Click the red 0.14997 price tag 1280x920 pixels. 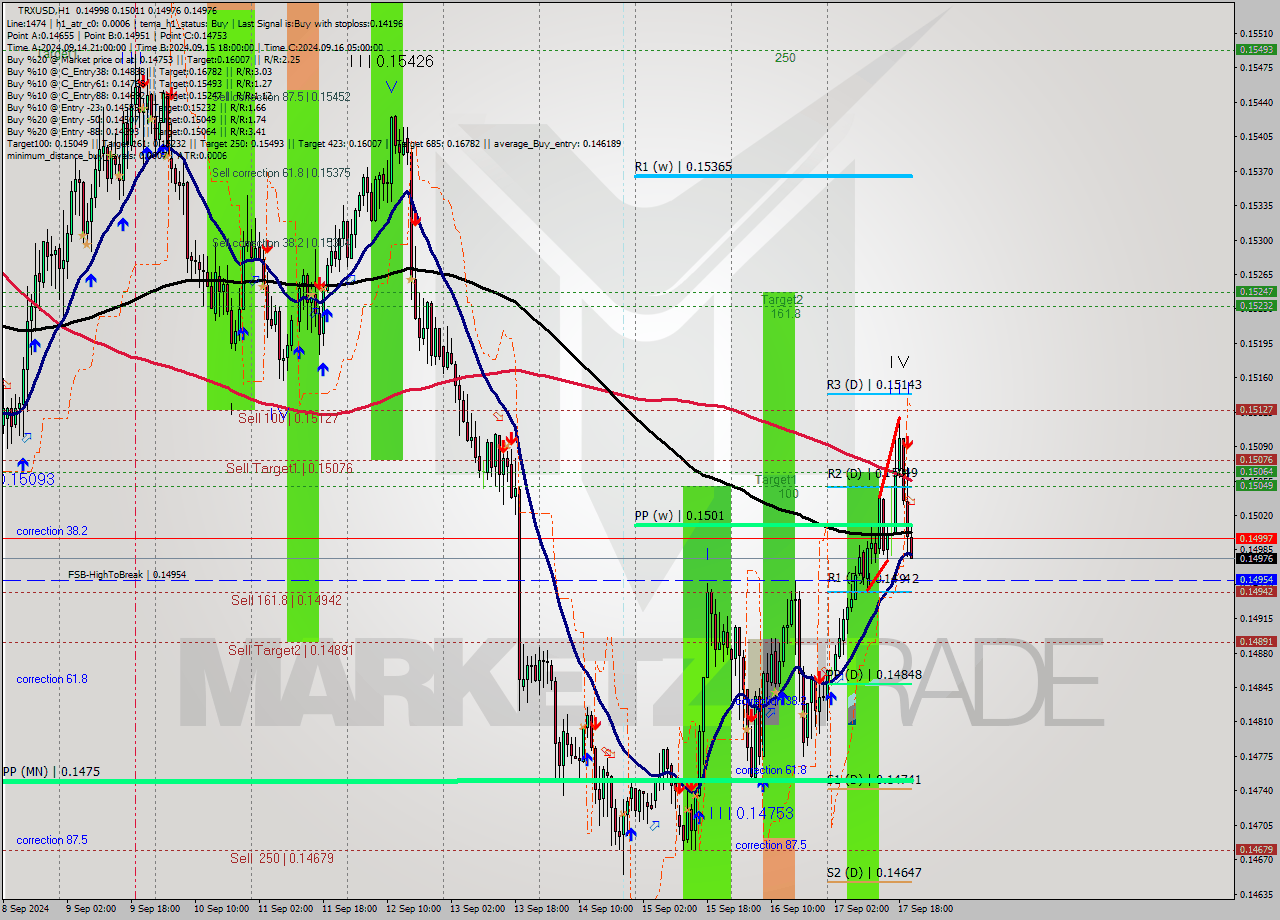(x=1256, y=538)
